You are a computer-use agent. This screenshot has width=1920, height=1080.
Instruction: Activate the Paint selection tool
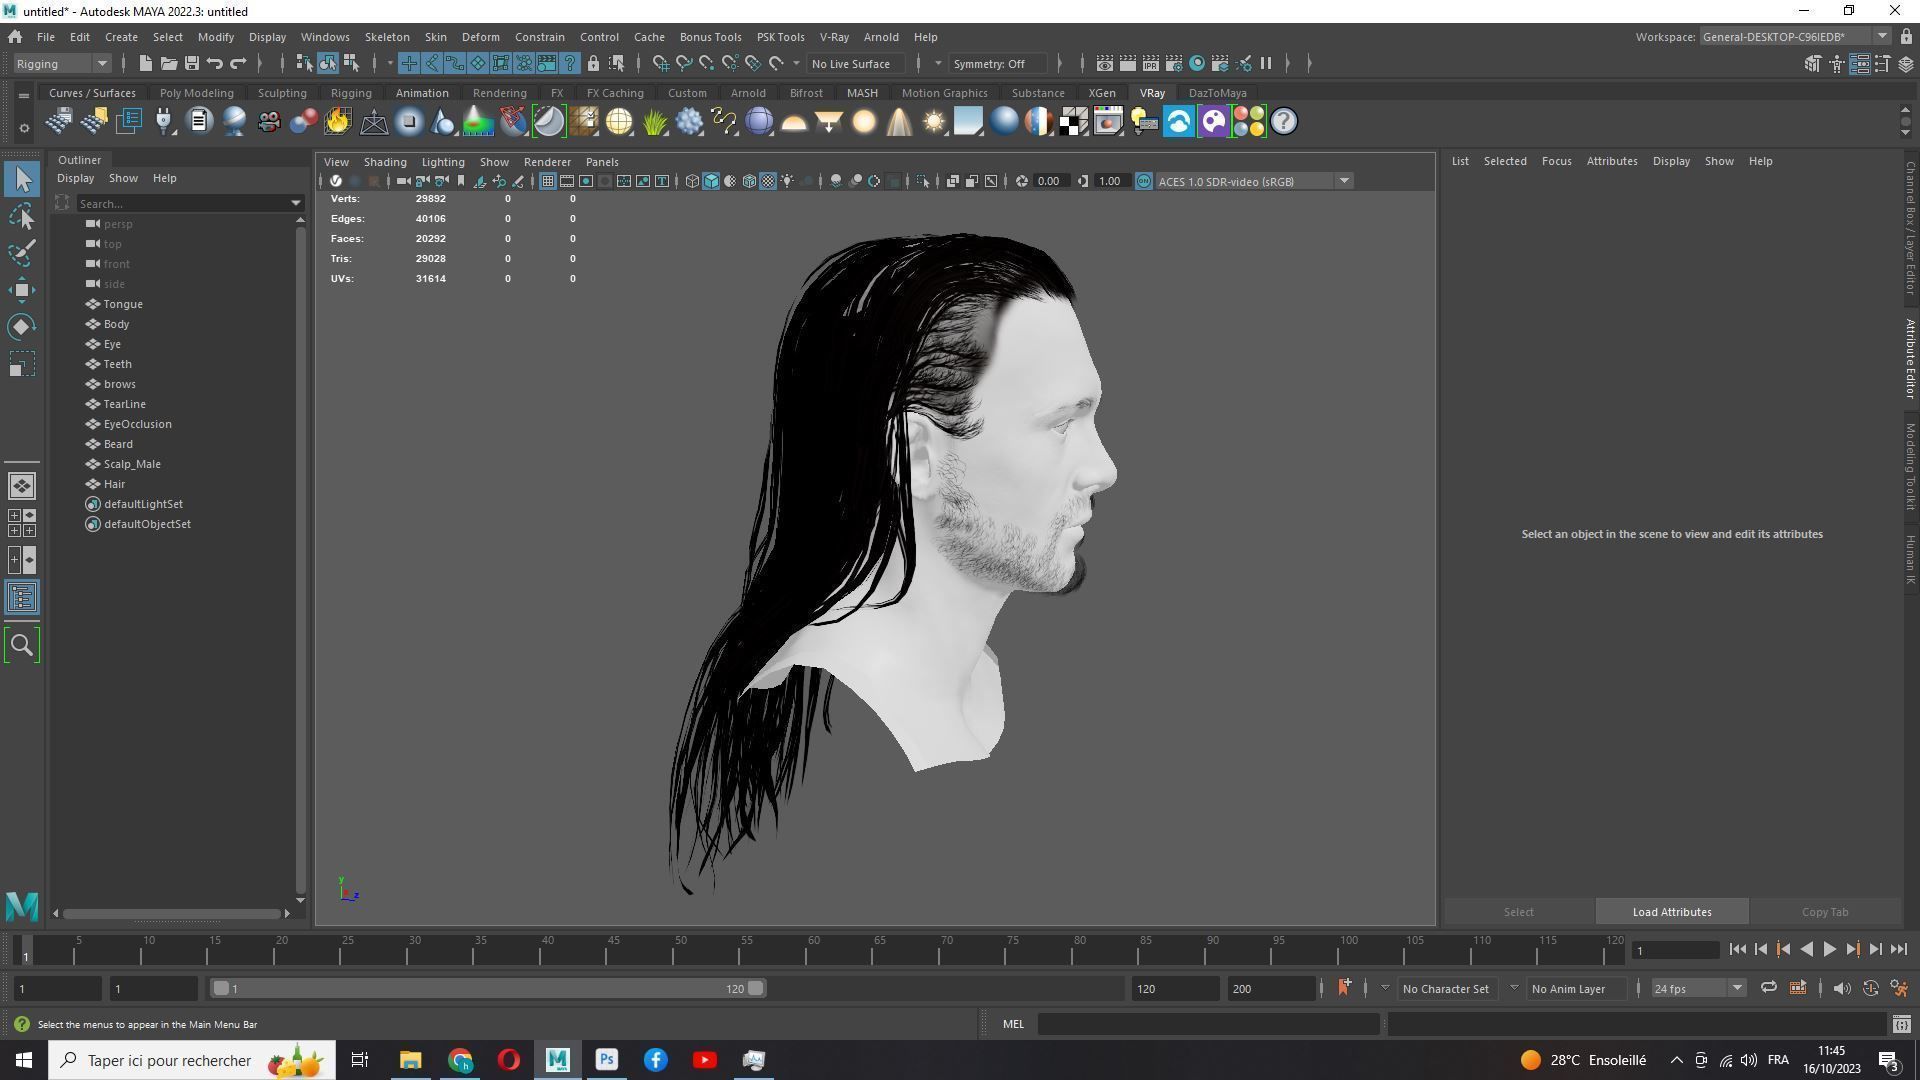pyautogui.click(x=22, y=253)
